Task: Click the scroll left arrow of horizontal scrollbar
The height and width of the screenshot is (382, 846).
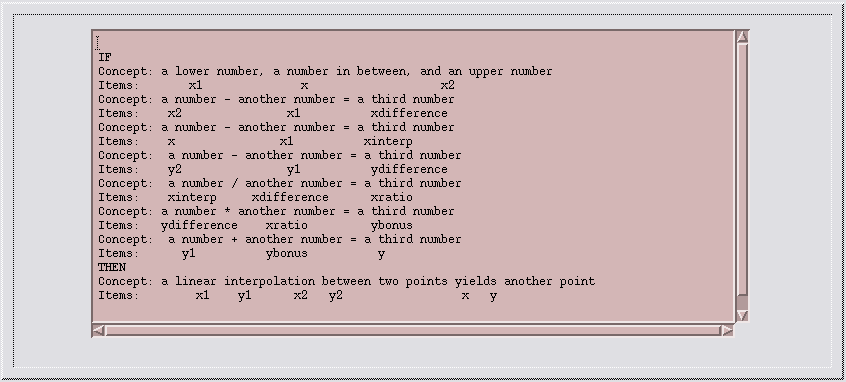Action: coord(98,330)
